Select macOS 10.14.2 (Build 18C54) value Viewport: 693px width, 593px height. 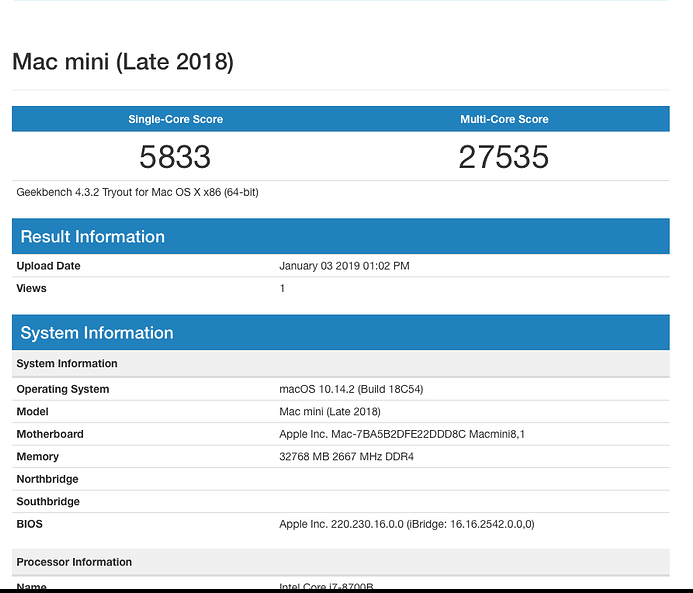point(351,389)
